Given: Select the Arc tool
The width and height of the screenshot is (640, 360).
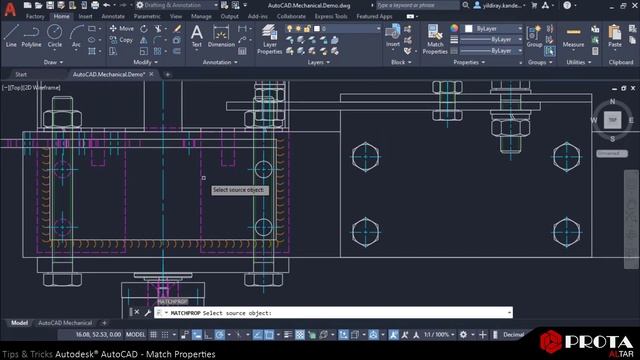Looking at the screenshot, I should (76, 36).
